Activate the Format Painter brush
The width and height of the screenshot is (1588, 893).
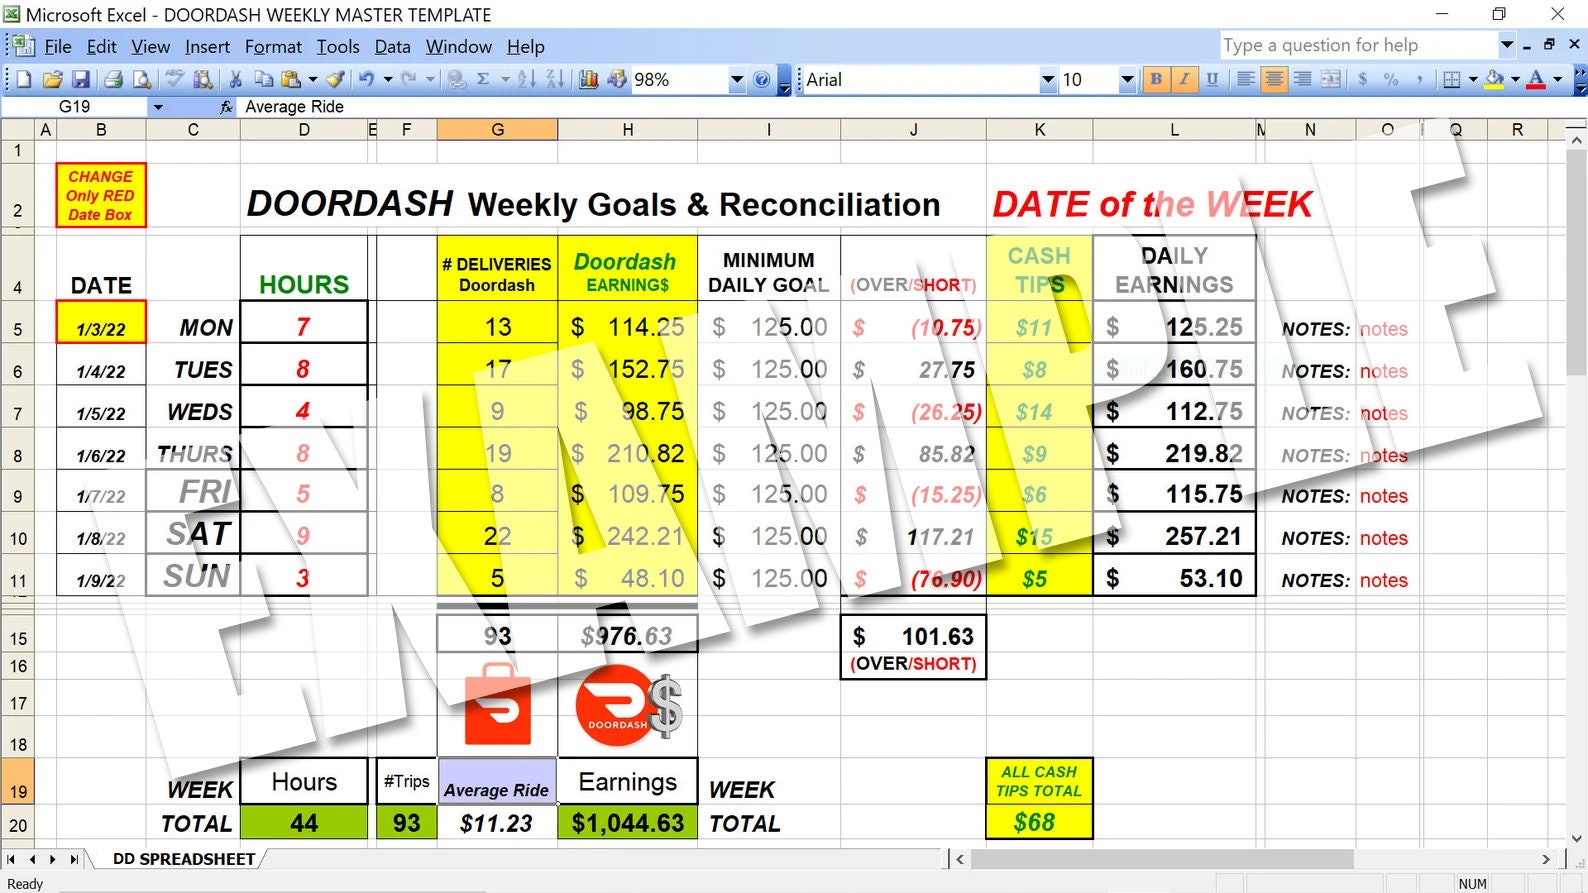pos(335,79)
